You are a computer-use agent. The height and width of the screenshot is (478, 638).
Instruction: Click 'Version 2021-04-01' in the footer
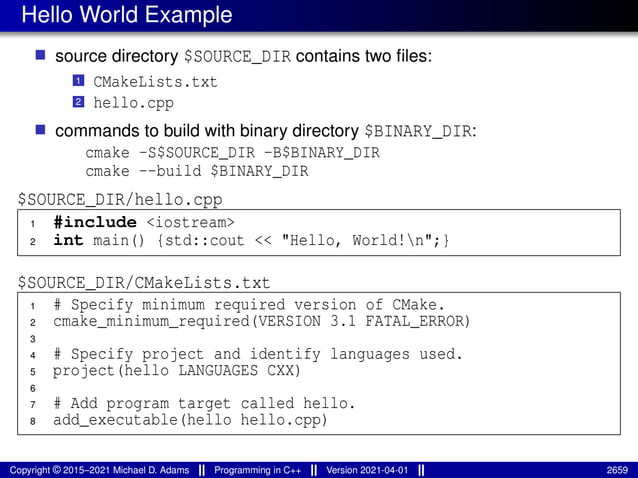tap(367, 470)
